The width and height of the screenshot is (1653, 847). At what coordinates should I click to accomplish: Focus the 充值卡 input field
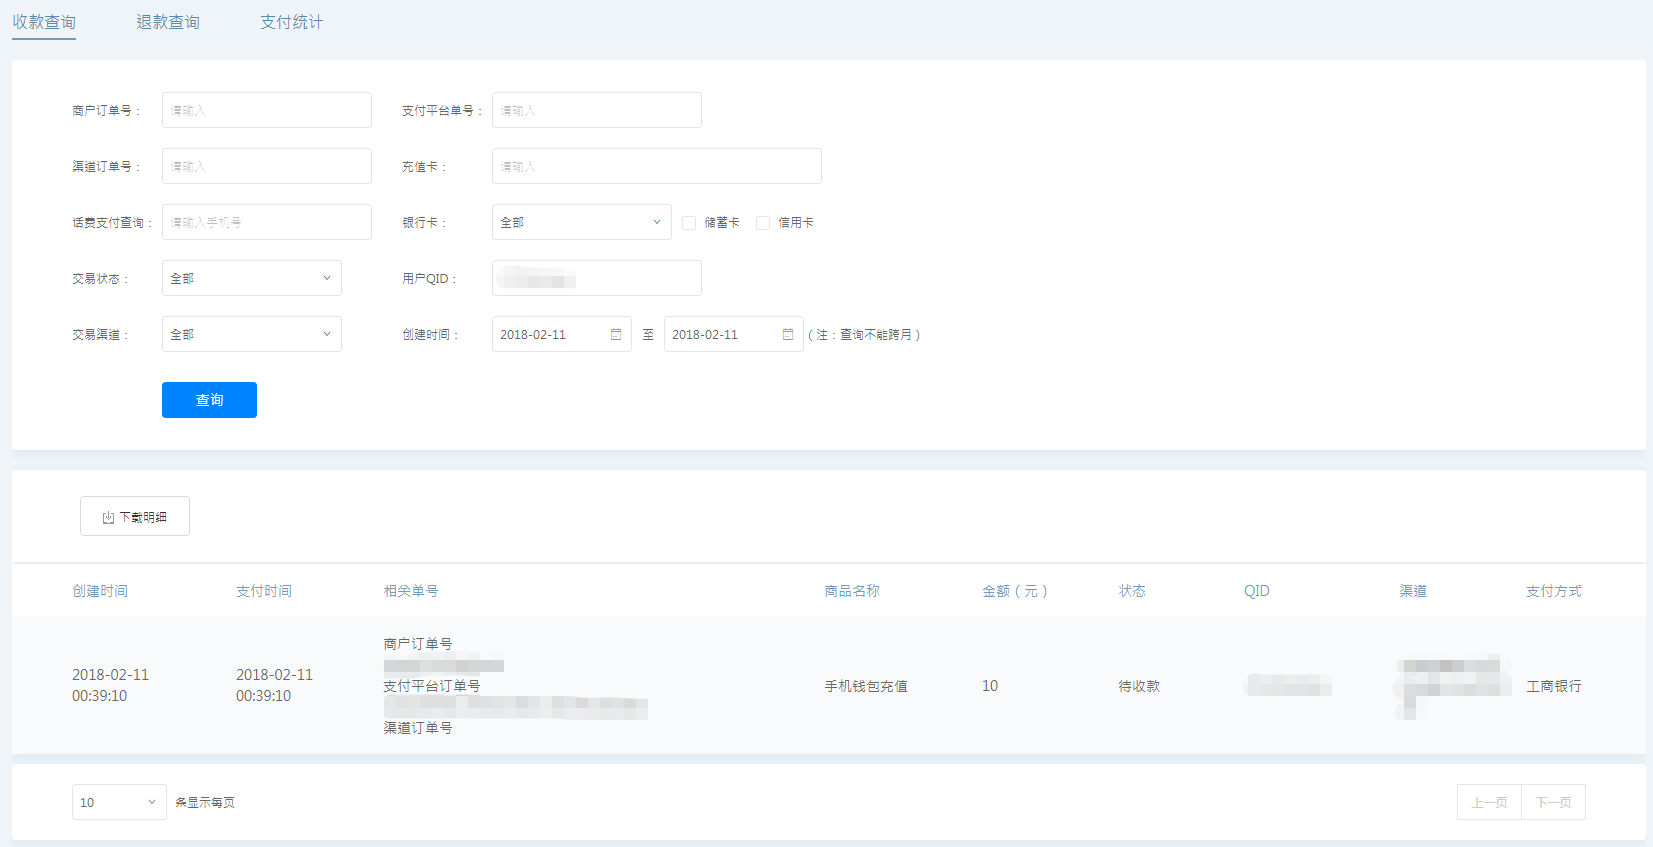(x=656, y=166)
